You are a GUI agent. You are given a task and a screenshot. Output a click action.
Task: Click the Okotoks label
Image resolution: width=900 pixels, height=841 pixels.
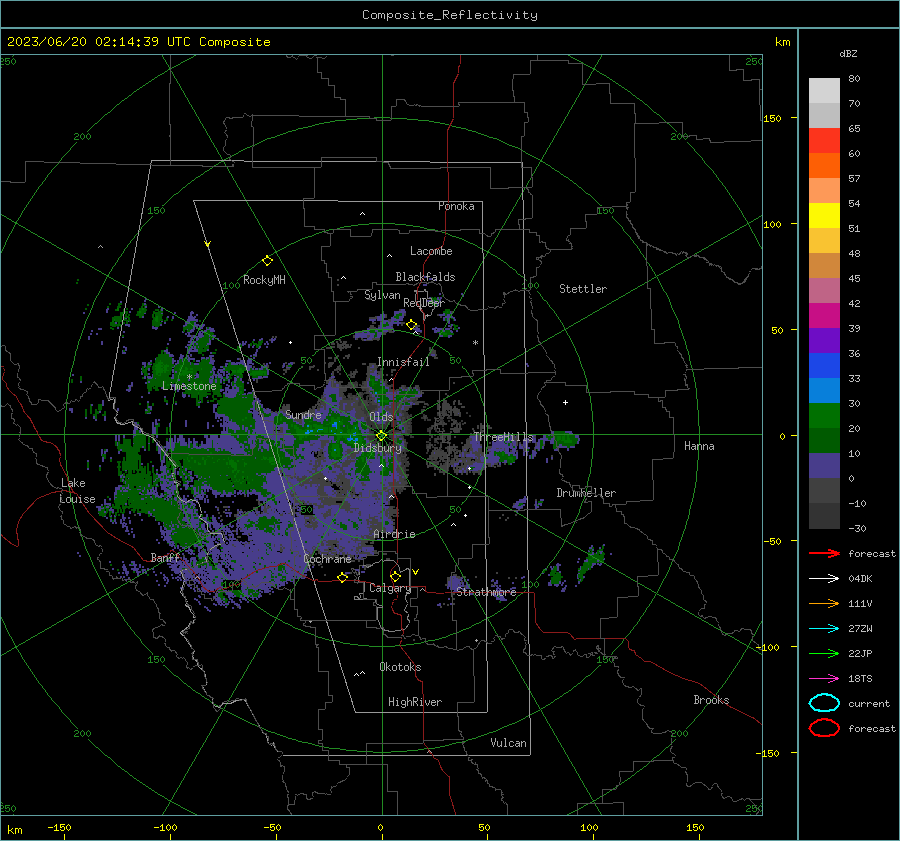400,667
